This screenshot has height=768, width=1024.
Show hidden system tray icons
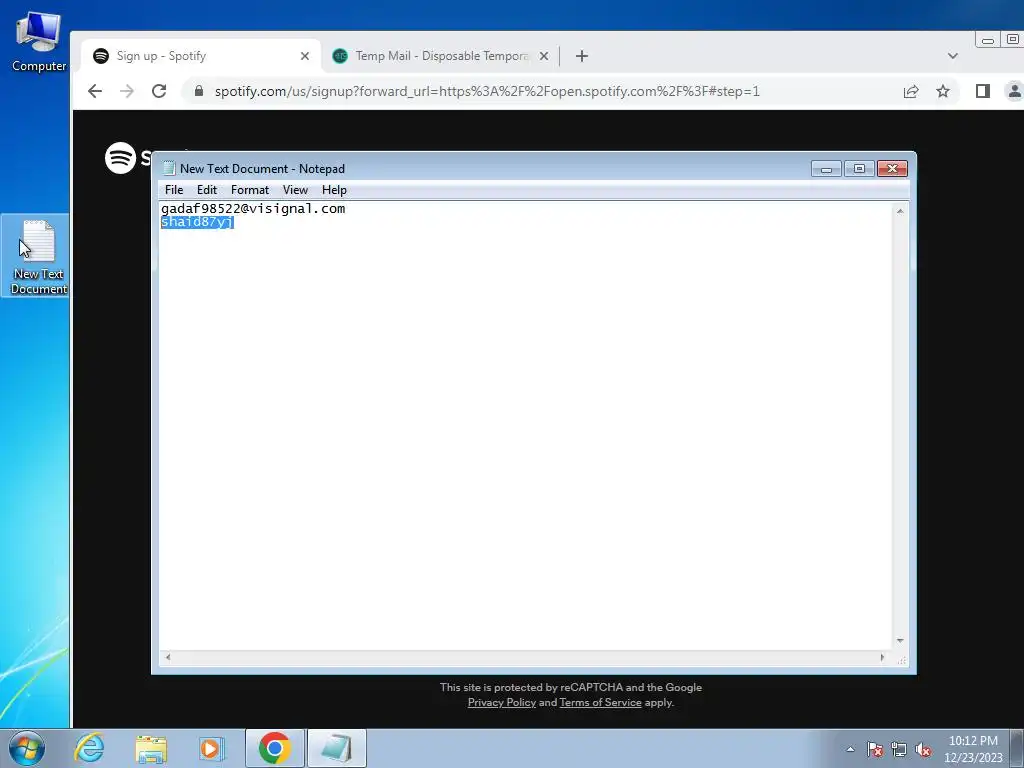click(850, 749)
